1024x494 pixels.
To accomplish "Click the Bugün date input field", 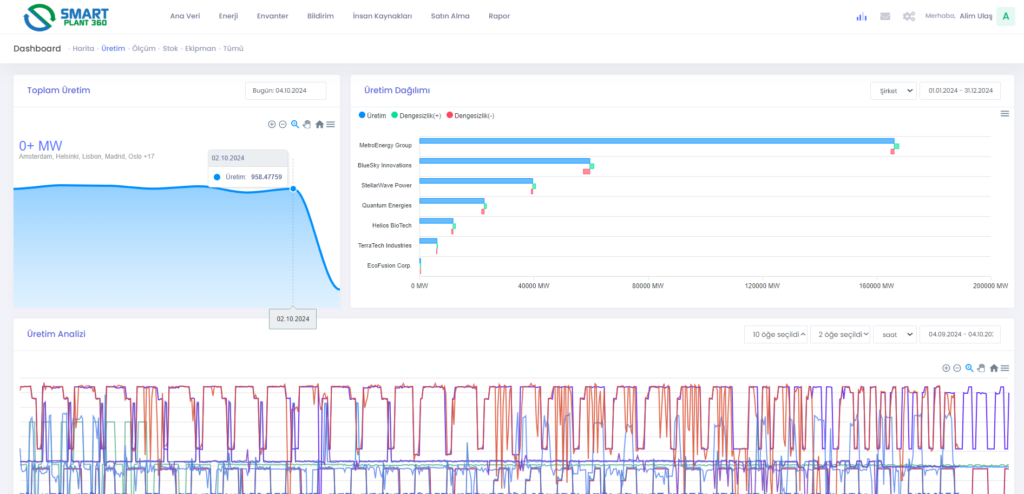I will tap(286, 91).
